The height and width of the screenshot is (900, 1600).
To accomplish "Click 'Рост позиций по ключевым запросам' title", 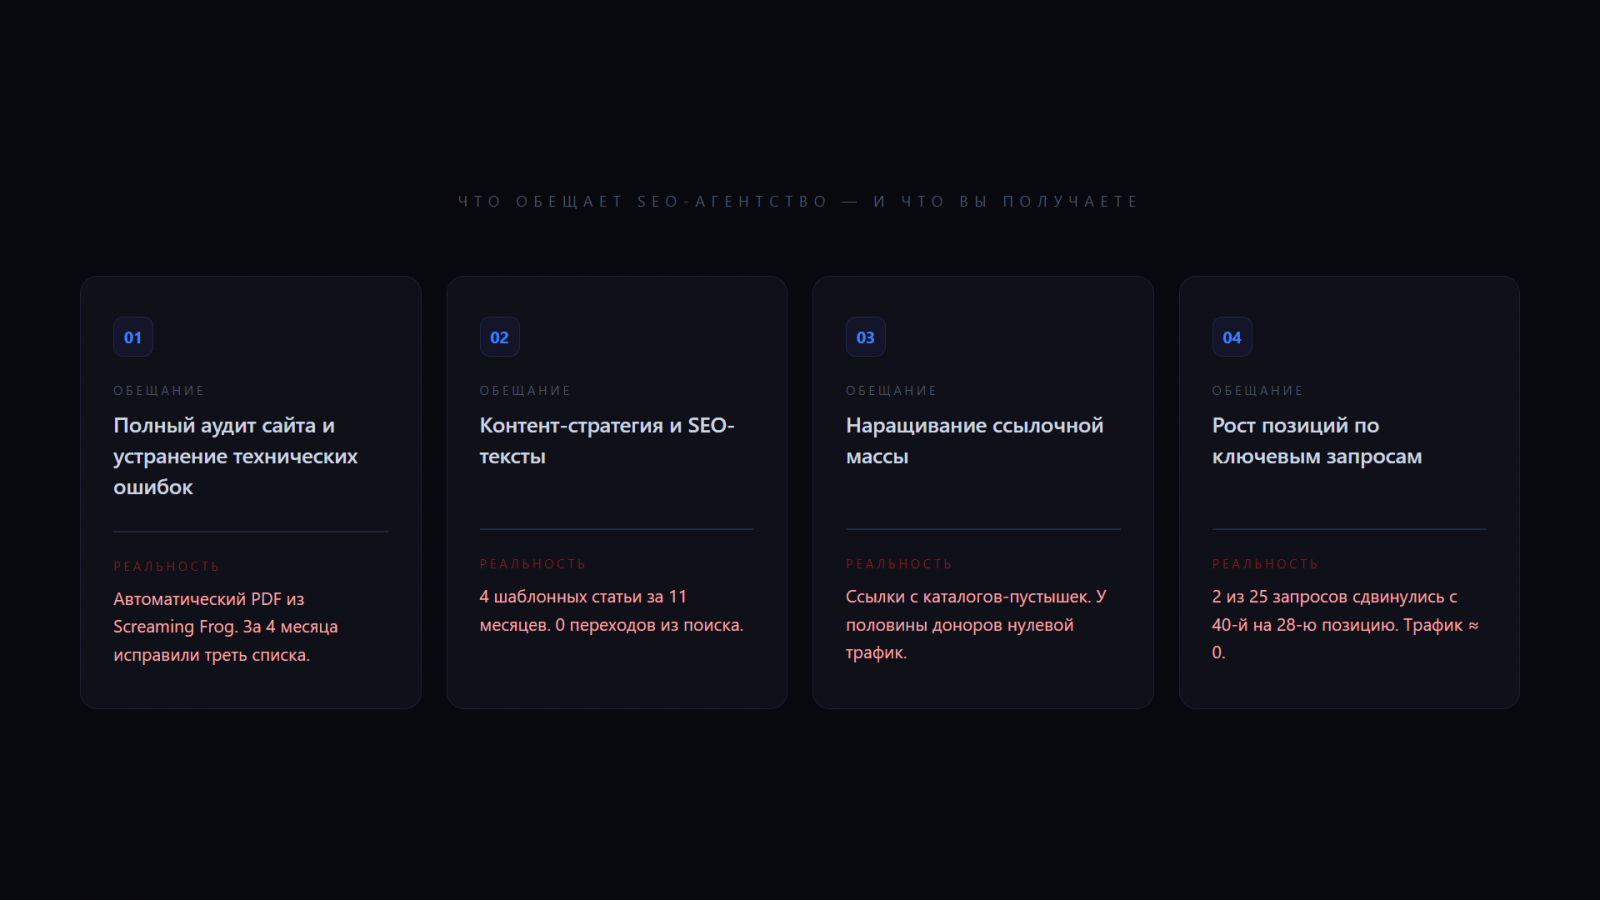I will (x=1316, y=441).
